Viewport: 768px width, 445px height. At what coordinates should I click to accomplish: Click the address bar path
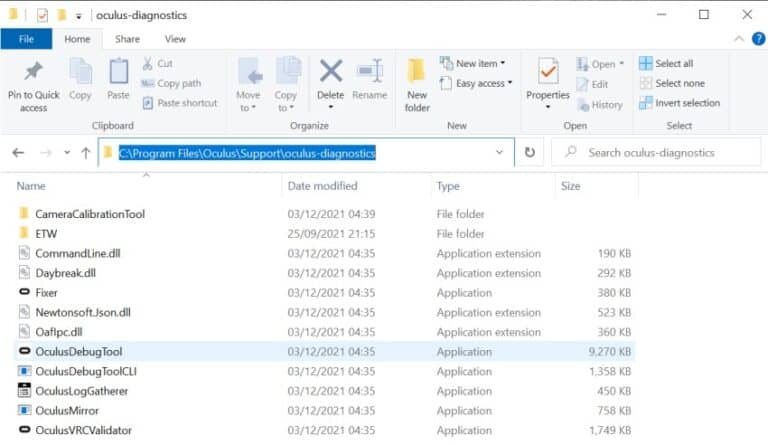coord(247,153)
